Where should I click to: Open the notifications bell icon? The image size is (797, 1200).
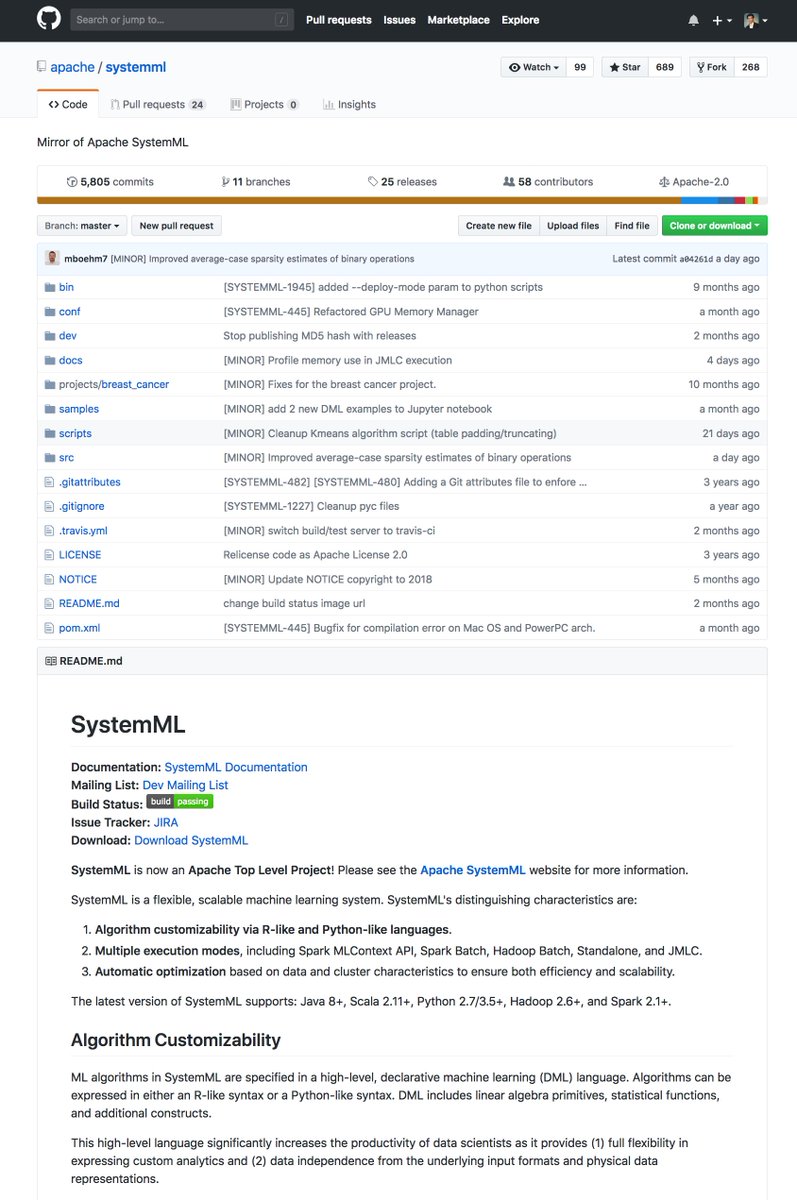tap(694, 20)
